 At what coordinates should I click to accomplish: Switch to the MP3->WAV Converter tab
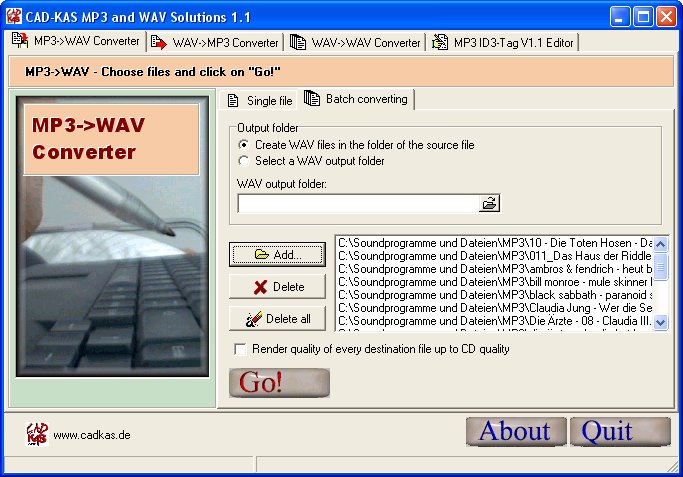75,41
